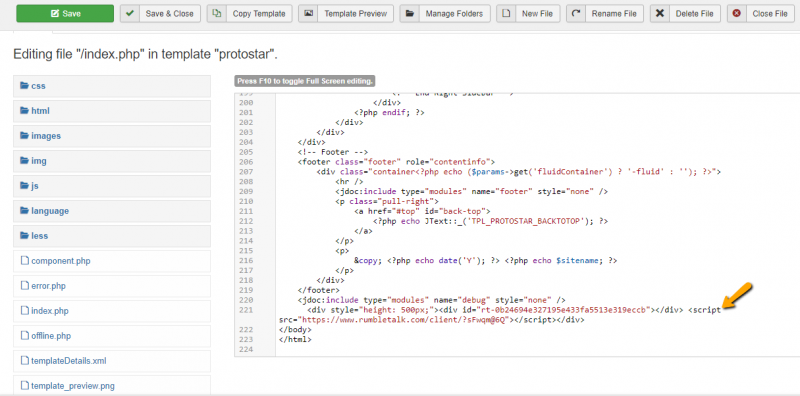Click the $sitename echo code line
The height and width of the screenshot is (396, 800).
pos(486,260)
